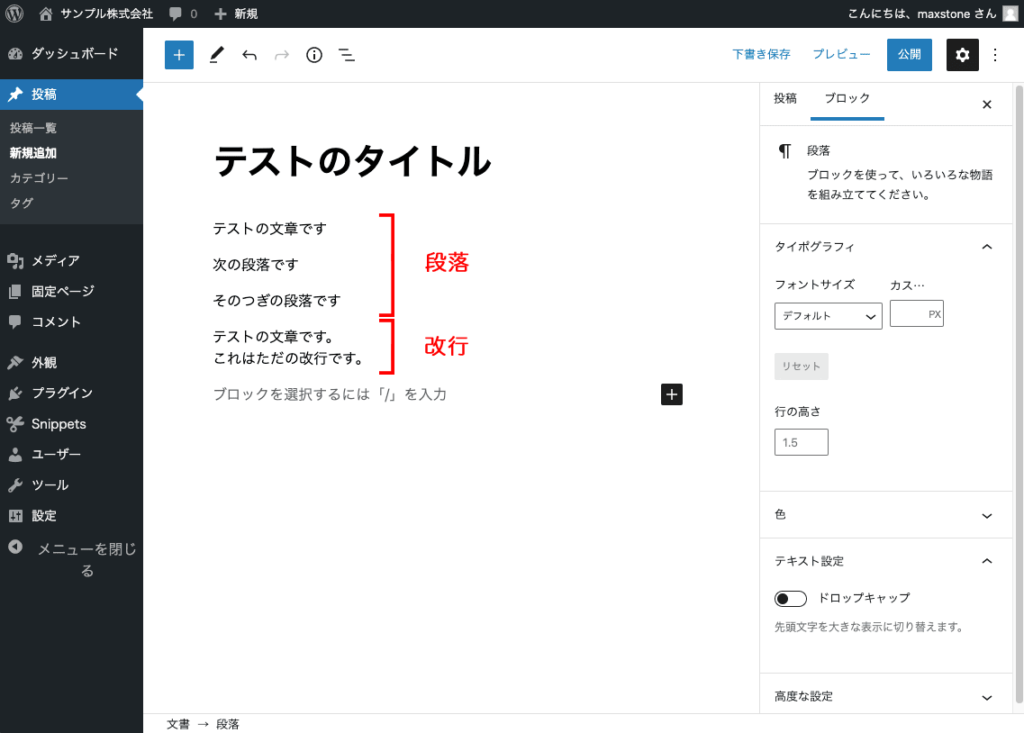This screenshot has width=1024, height=733.
Task: Click the settings gear icon
Action: (x=962, y=55)
